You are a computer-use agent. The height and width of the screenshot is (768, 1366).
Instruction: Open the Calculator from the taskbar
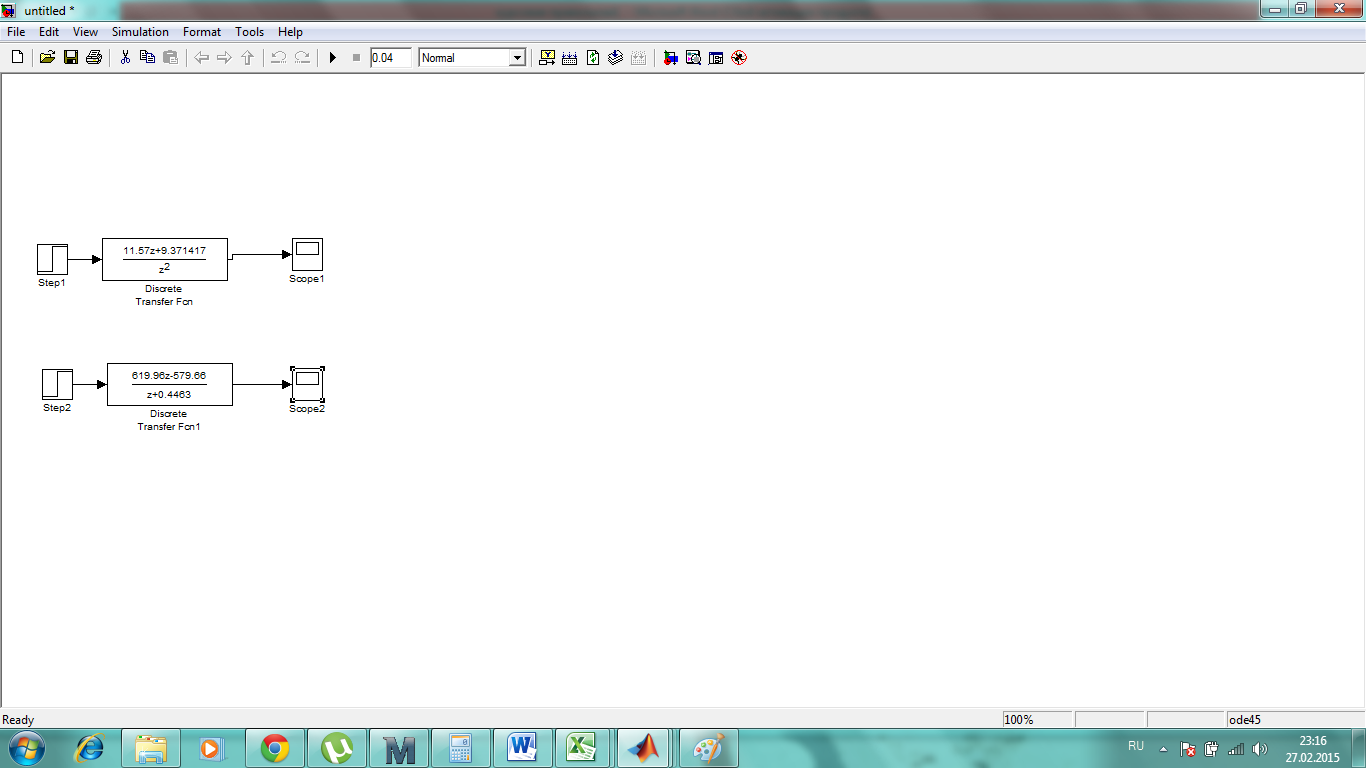click(x=461, y=748)
